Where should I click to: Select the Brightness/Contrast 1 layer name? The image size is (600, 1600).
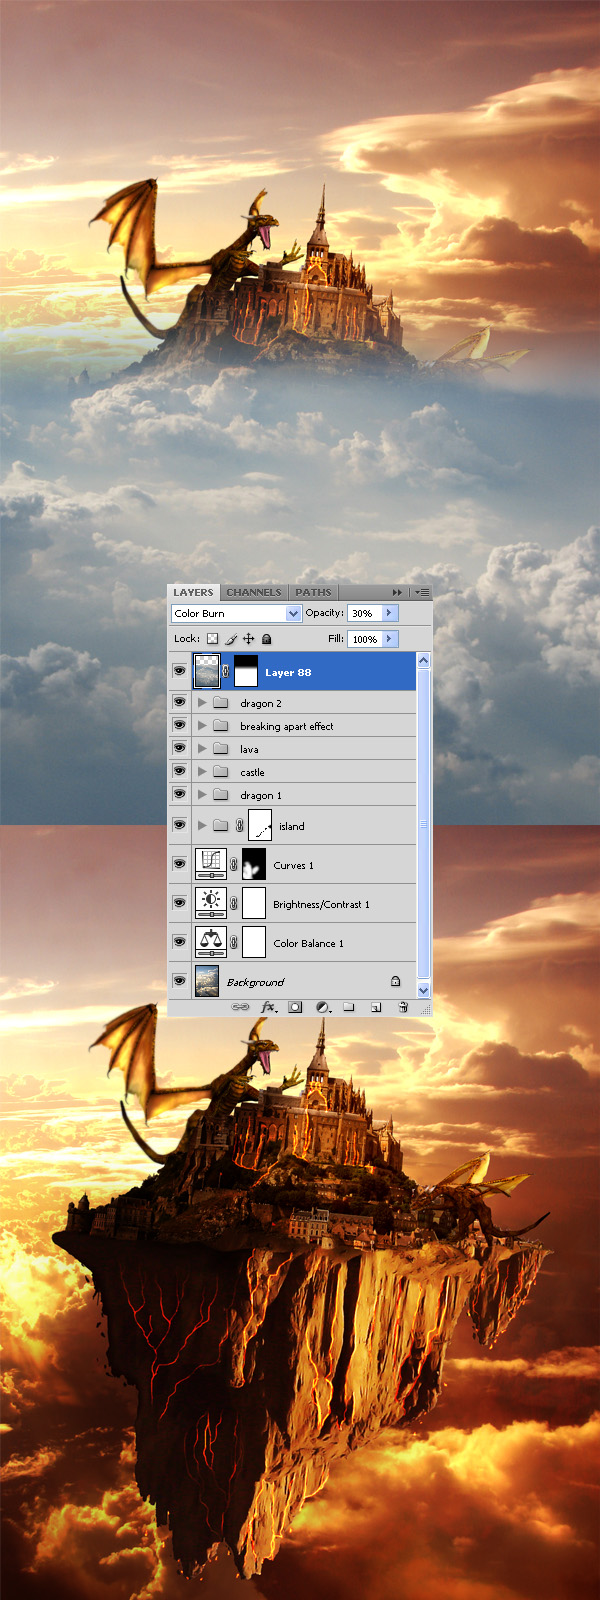(x=321, y=904)
